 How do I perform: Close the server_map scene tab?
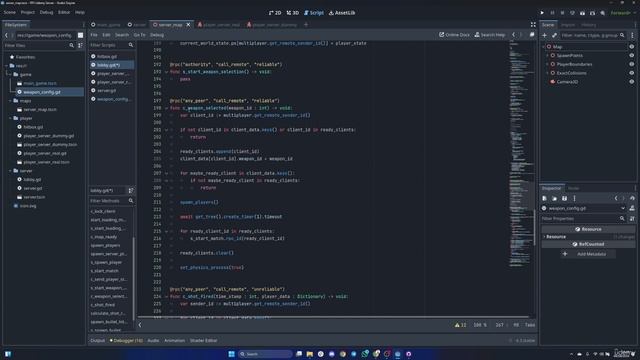coord(188,25)
